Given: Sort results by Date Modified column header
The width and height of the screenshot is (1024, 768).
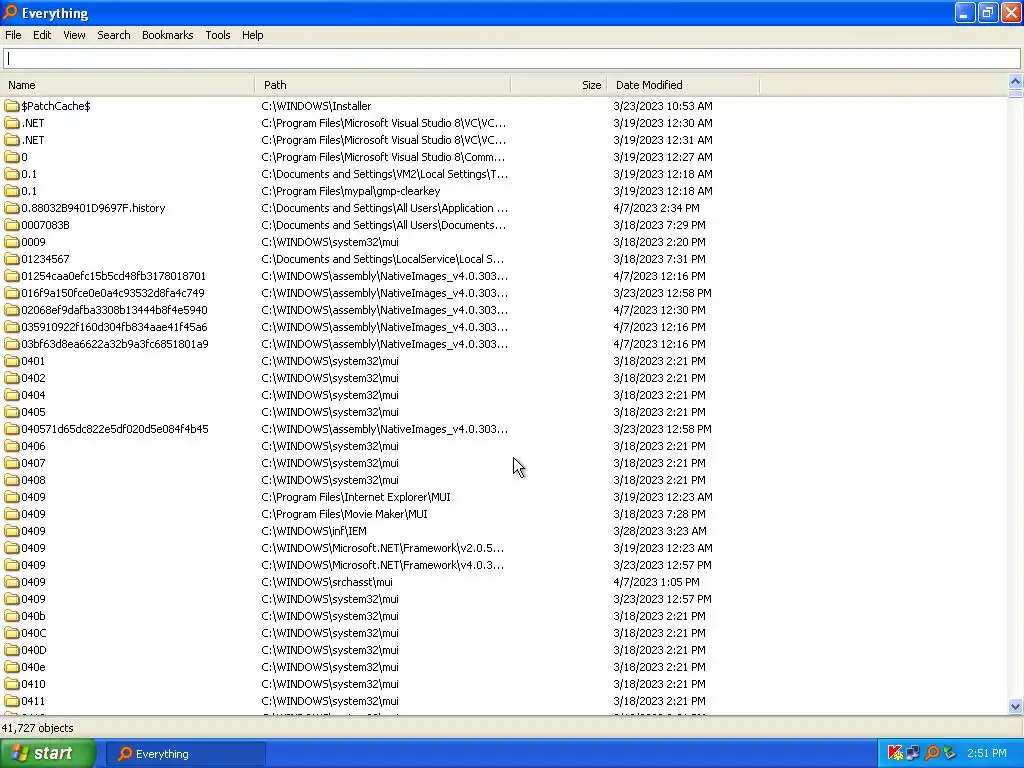Looking at the screenshot, I should point(683,85).
